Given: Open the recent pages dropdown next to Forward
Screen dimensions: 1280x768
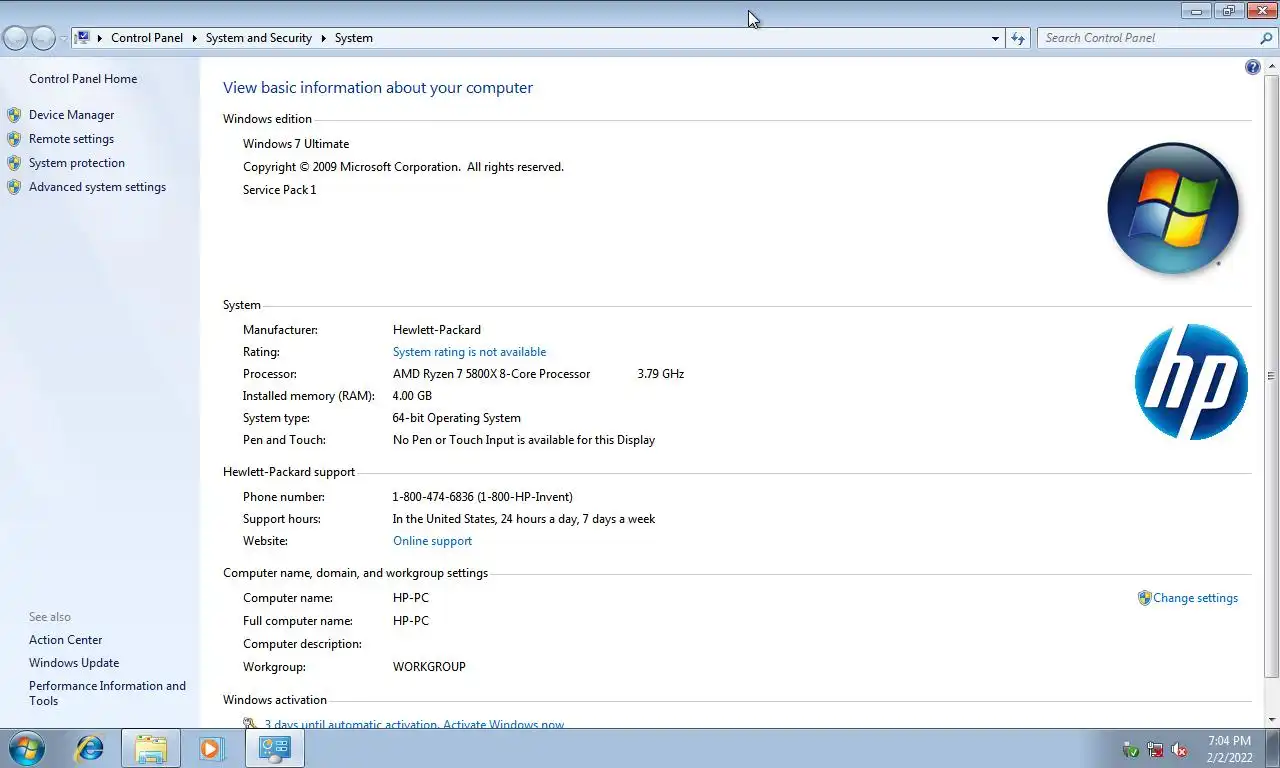Looking at the screenshot, I should [63, 38].
